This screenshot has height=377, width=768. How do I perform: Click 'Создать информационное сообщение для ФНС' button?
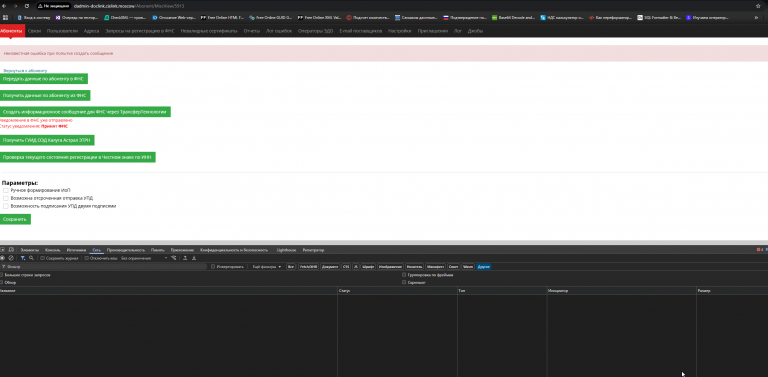click(x=85, y=112)
